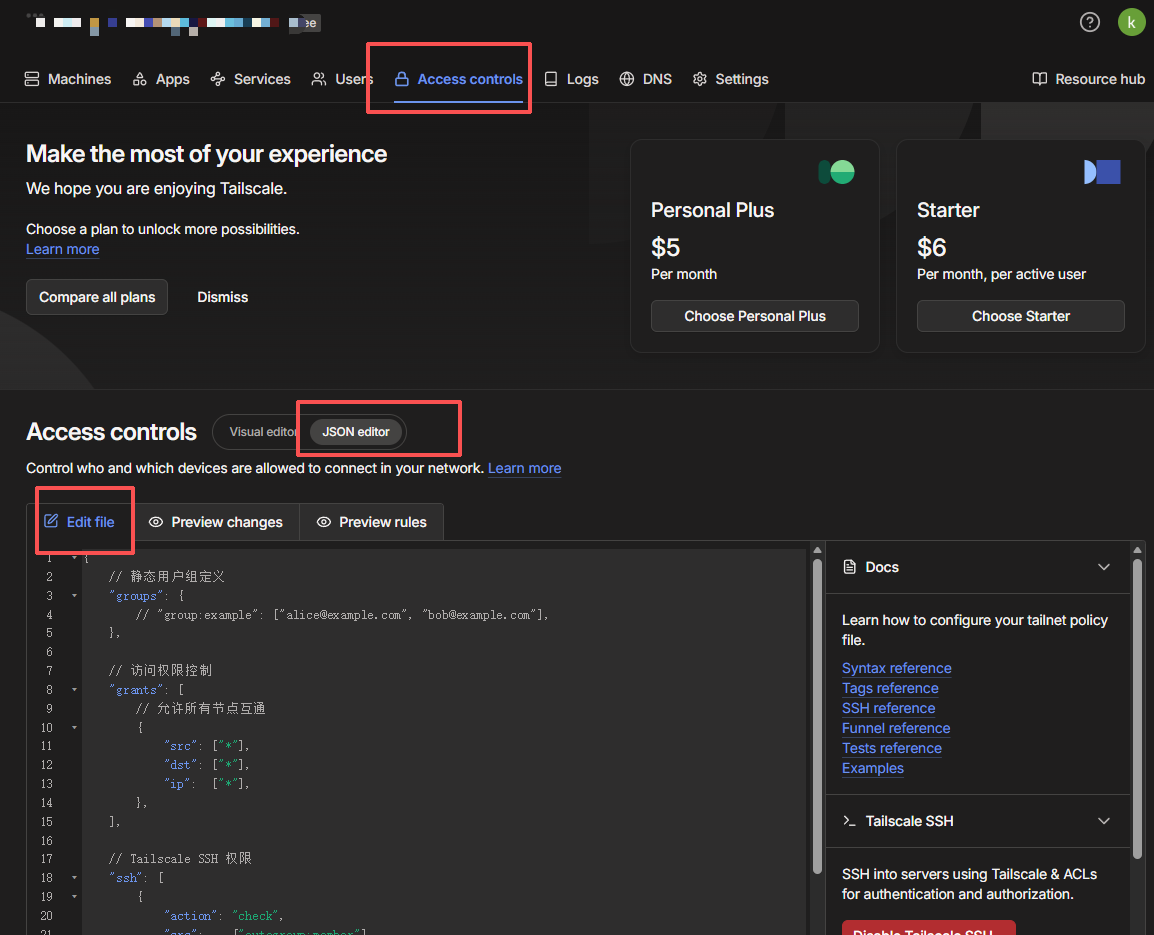This screenshot has height=935, width=1154.
Task: Select the Access controls tab
Action: coord(459,79)
